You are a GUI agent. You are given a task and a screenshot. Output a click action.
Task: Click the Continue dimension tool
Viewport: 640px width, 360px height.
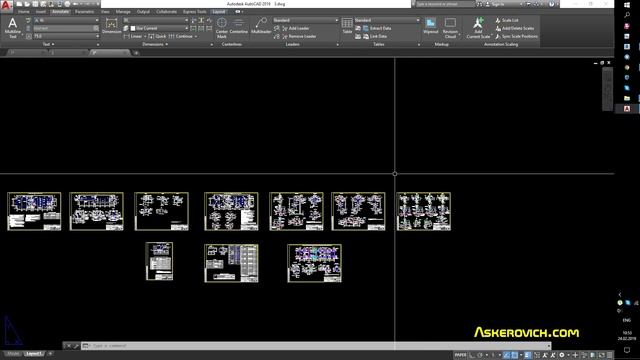pos(180,36)
